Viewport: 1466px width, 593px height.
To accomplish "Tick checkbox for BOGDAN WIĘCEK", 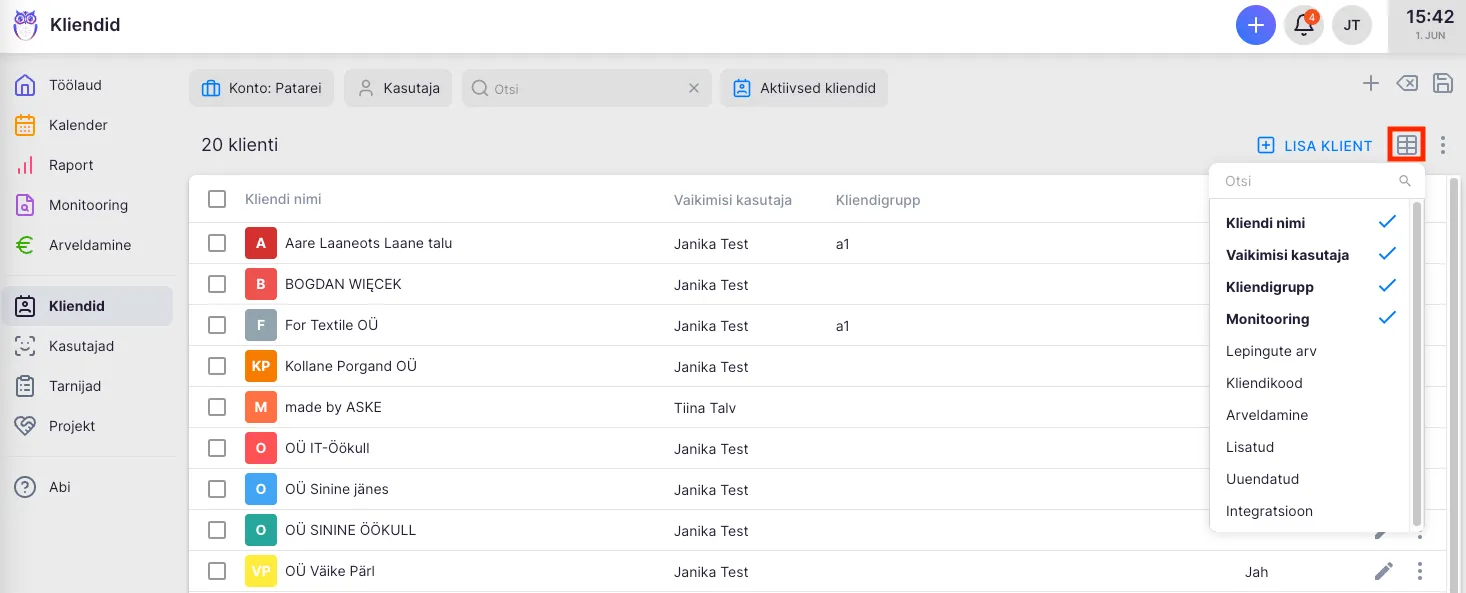I will (217, 284).
